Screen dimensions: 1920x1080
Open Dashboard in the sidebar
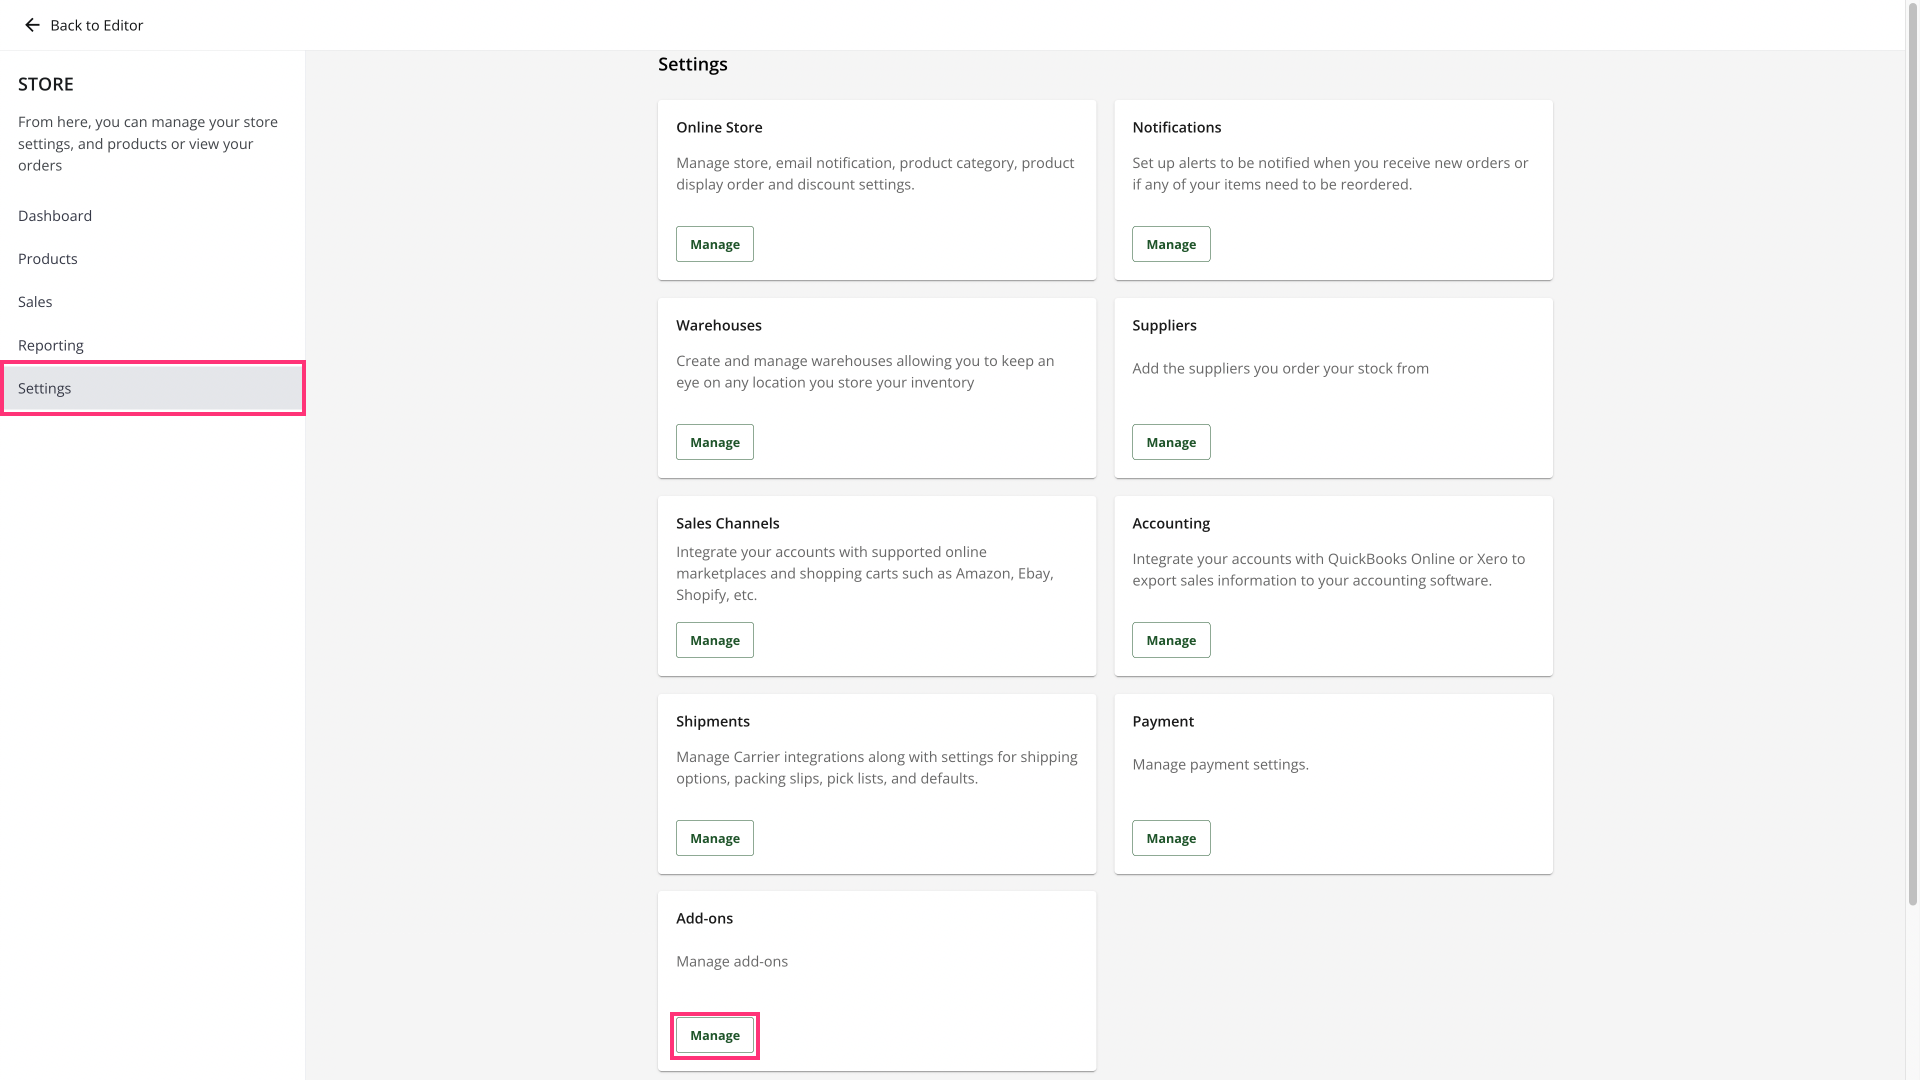pyautogui.click(x=55, y=216)
